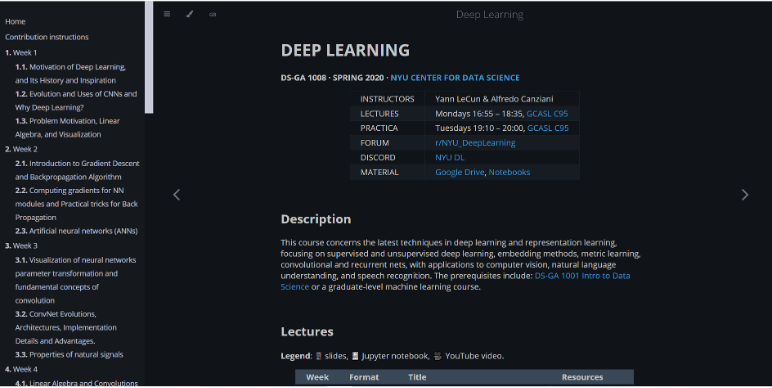Viewport: 772px width, 388px height.
Task: Click the Format column header
Action: tap(364, 377)
